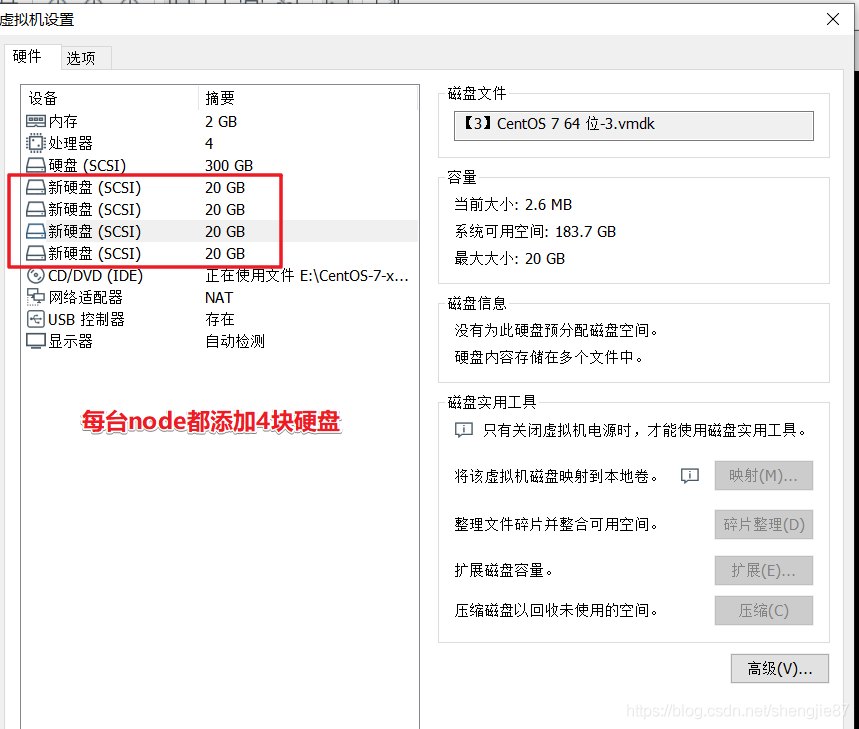Click the 扩展(E)... button
Screen dimensions: 859x729
763,571
